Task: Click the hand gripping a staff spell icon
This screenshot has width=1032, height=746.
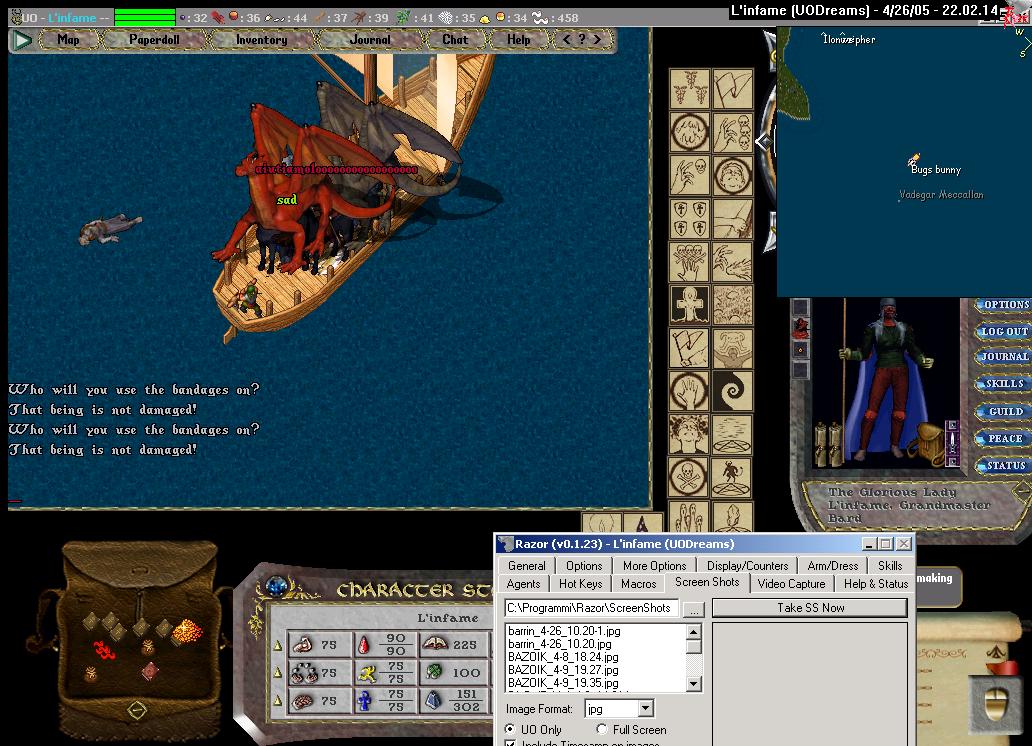Action: (732, 219)
